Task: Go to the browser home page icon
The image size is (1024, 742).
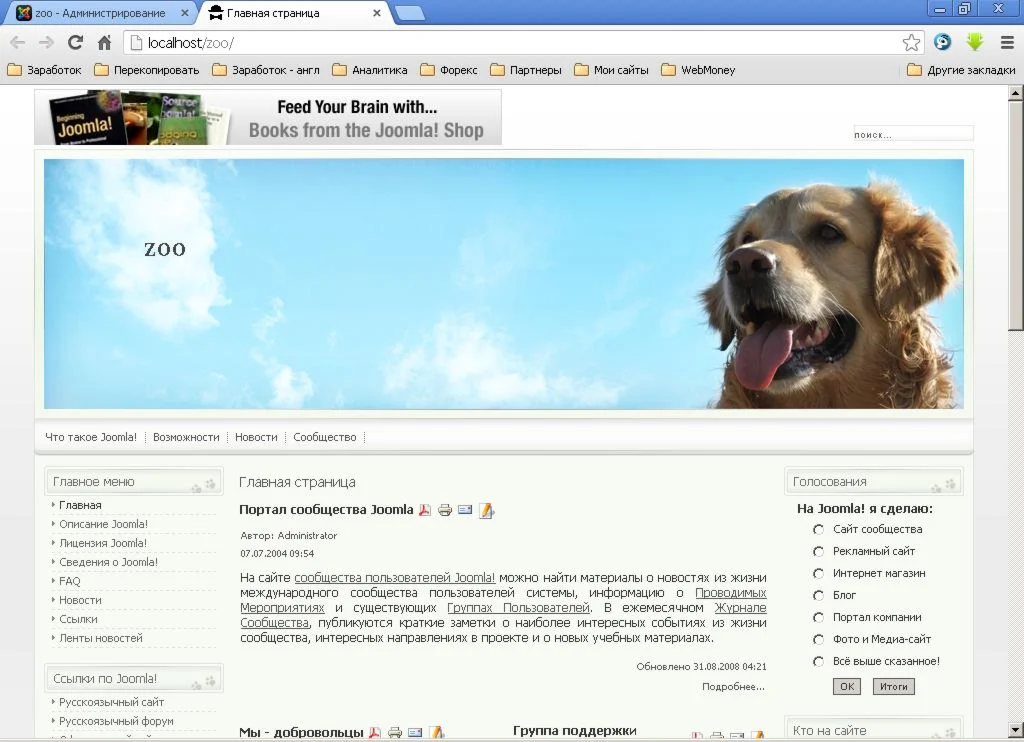Action: [x=104, y=42]
